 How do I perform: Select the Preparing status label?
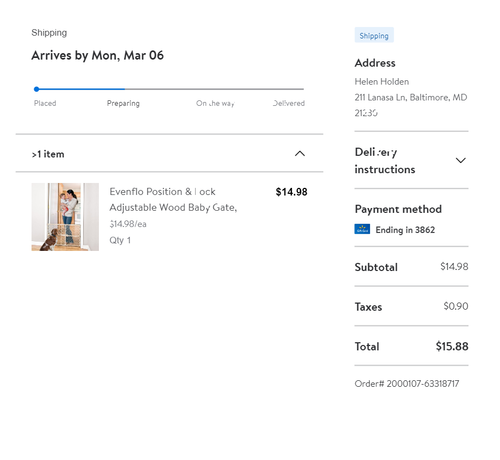click(123, 103)
